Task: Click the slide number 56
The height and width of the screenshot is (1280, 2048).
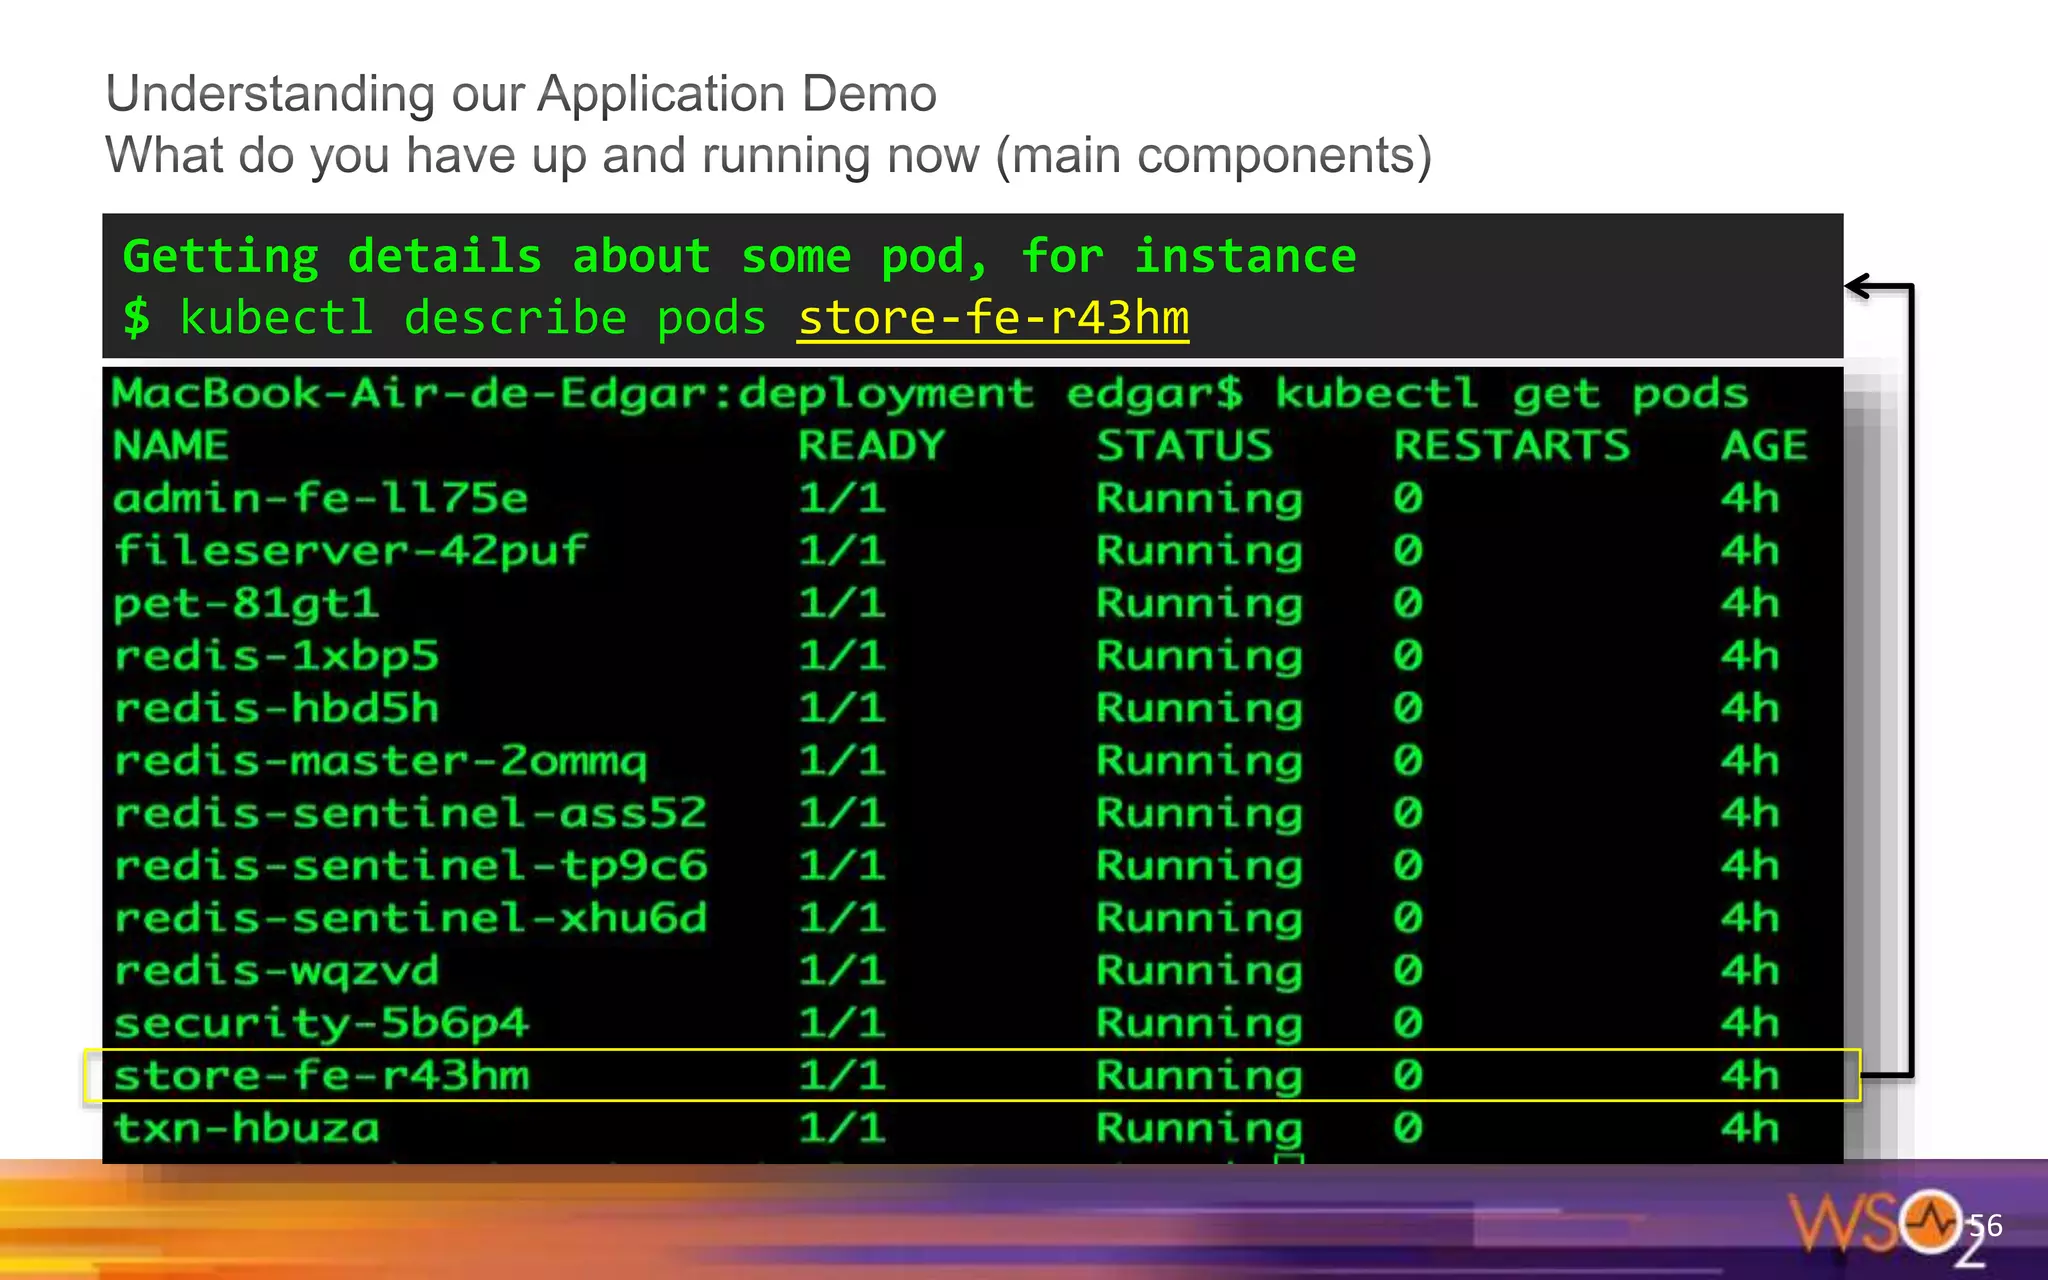Action: [x=1985, y=1225]
